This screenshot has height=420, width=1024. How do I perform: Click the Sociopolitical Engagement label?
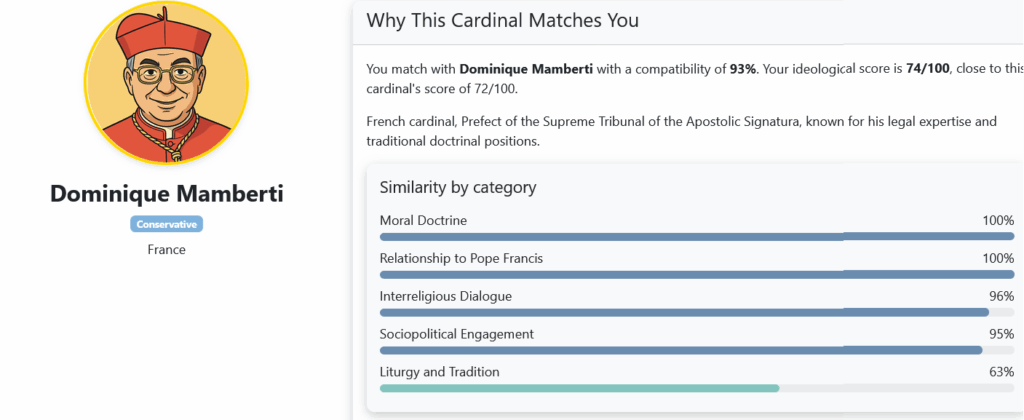pyautogui.click(x=456, y=334)
